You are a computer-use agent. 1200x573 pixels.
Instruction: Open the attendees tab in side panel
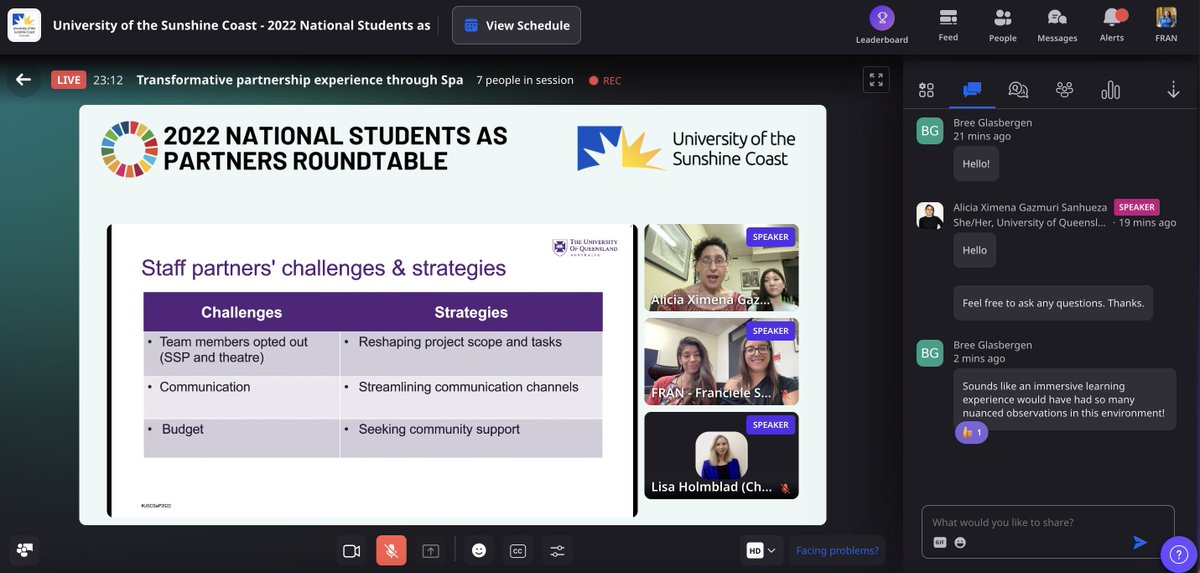1064,90
